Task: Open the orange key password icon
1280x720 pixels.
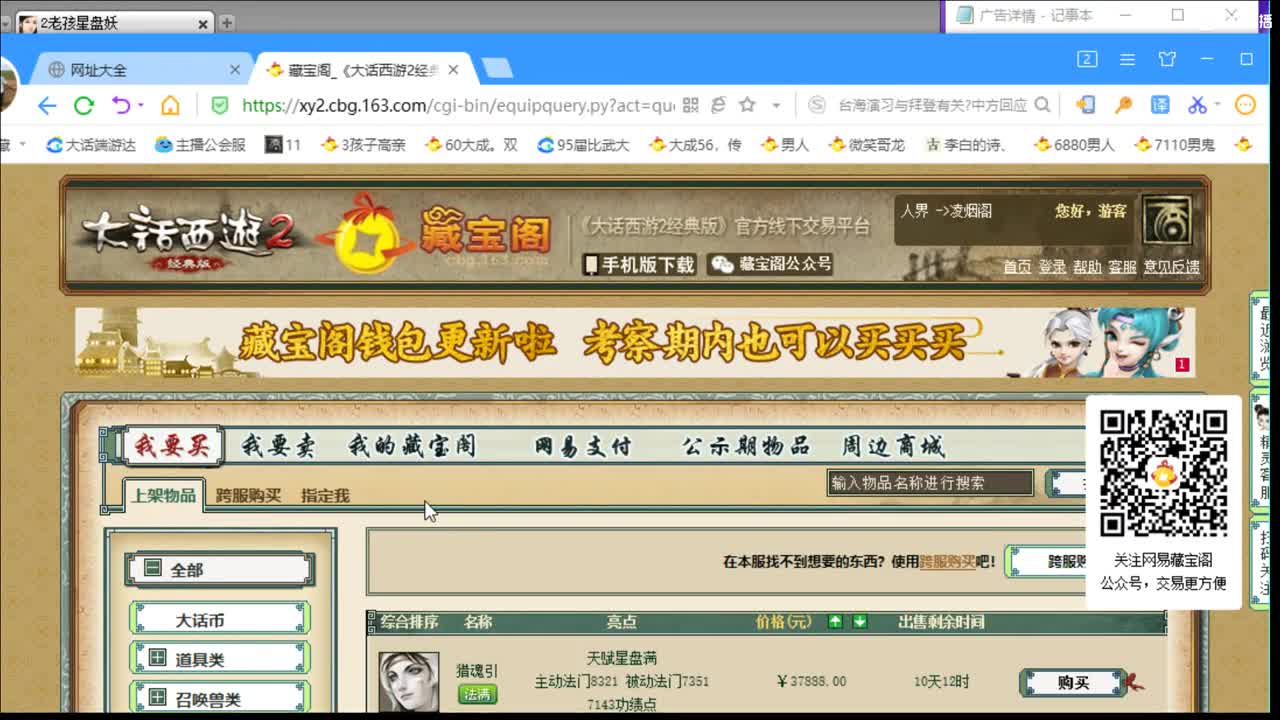Action: point(1123,105)
